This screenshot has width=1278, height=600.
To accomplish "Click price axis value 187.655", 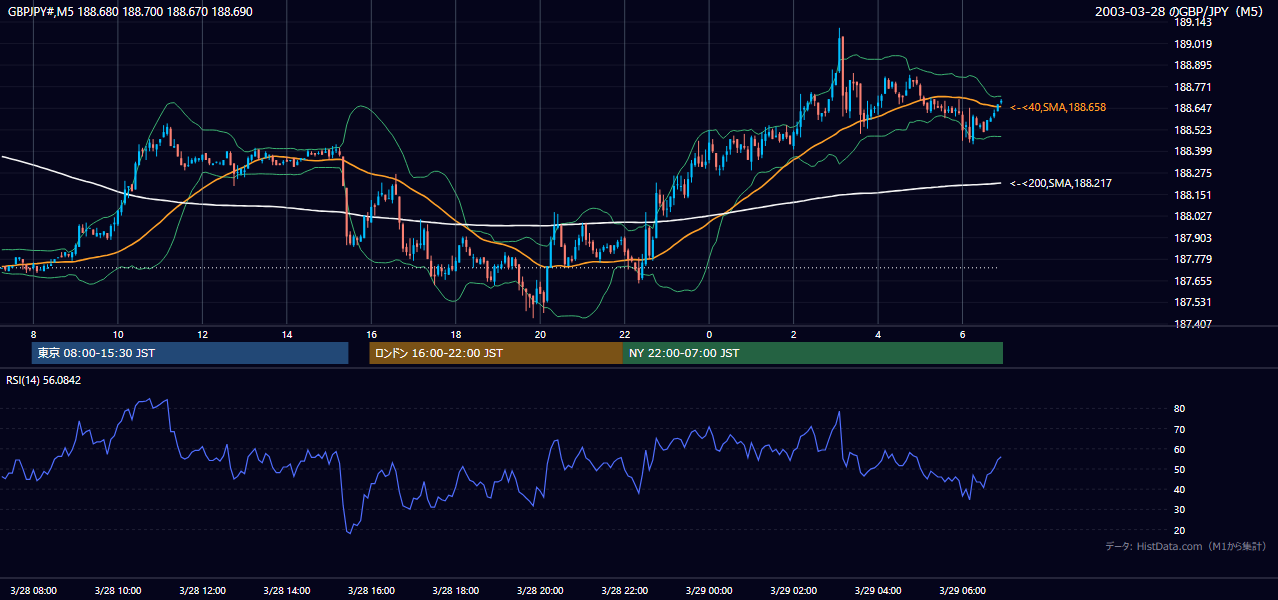I will coord(1193,281).
